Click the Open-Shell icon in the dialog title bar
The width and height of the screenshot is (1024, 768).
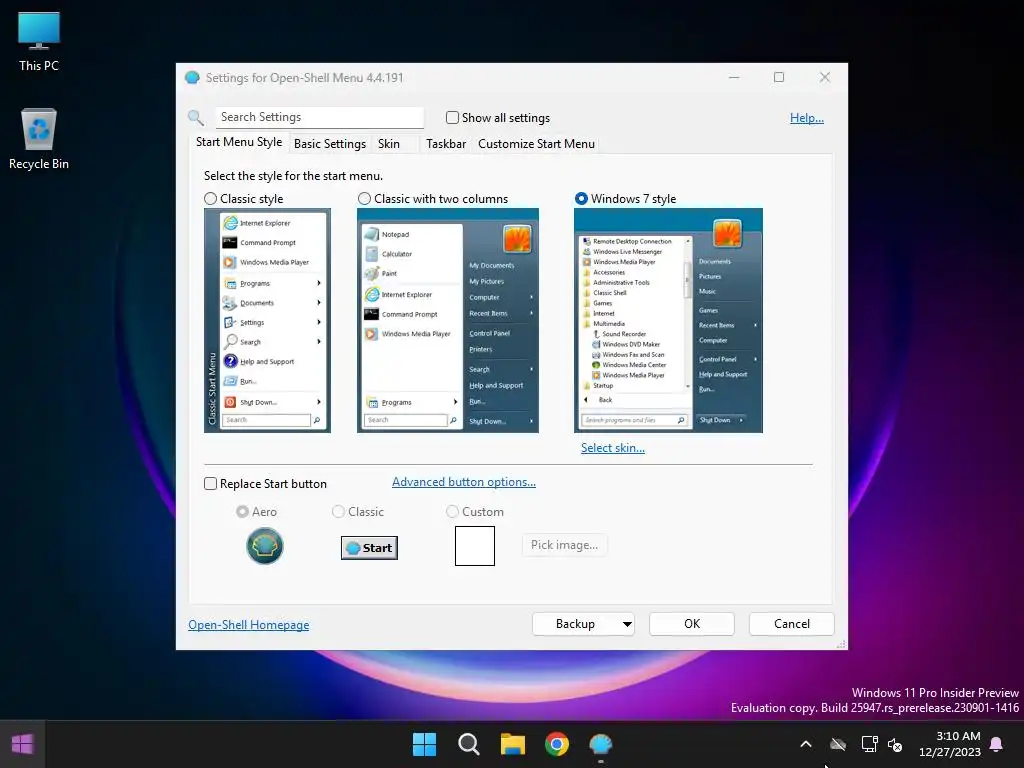click(192, 78)
